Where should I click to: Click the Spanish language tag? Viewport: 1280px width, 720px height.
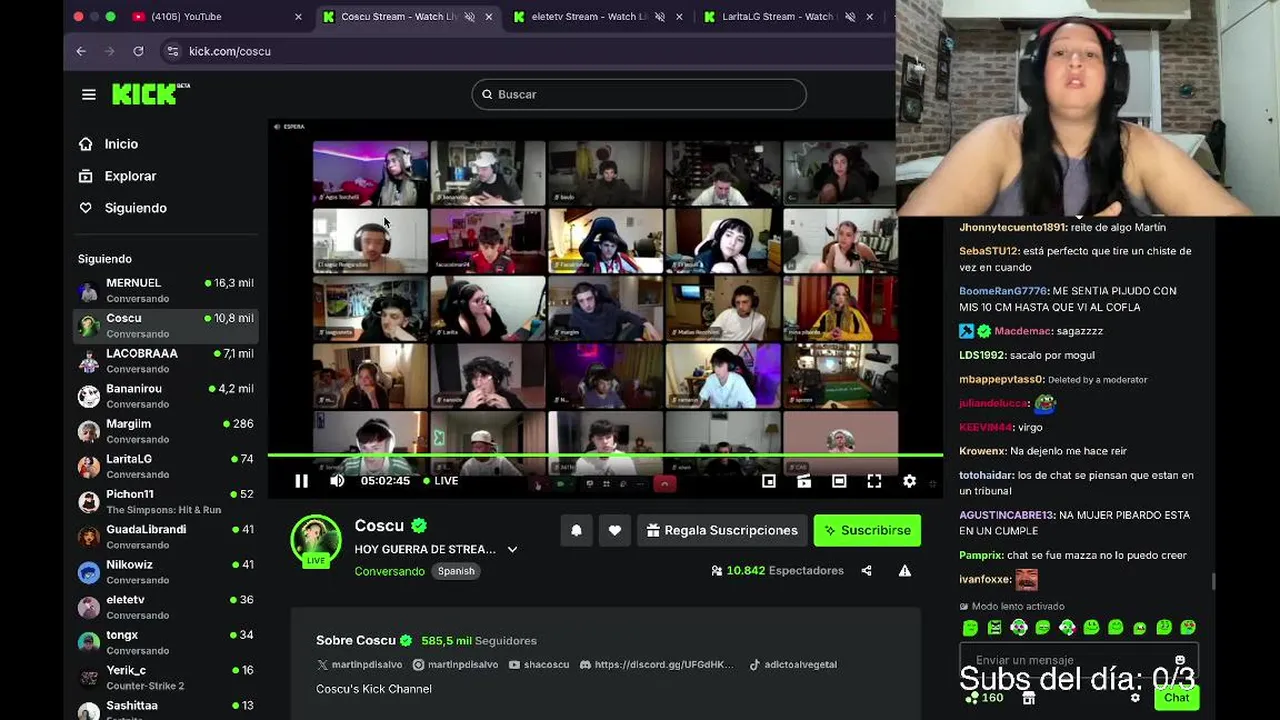pyautogui.click(x=456, y=571)
